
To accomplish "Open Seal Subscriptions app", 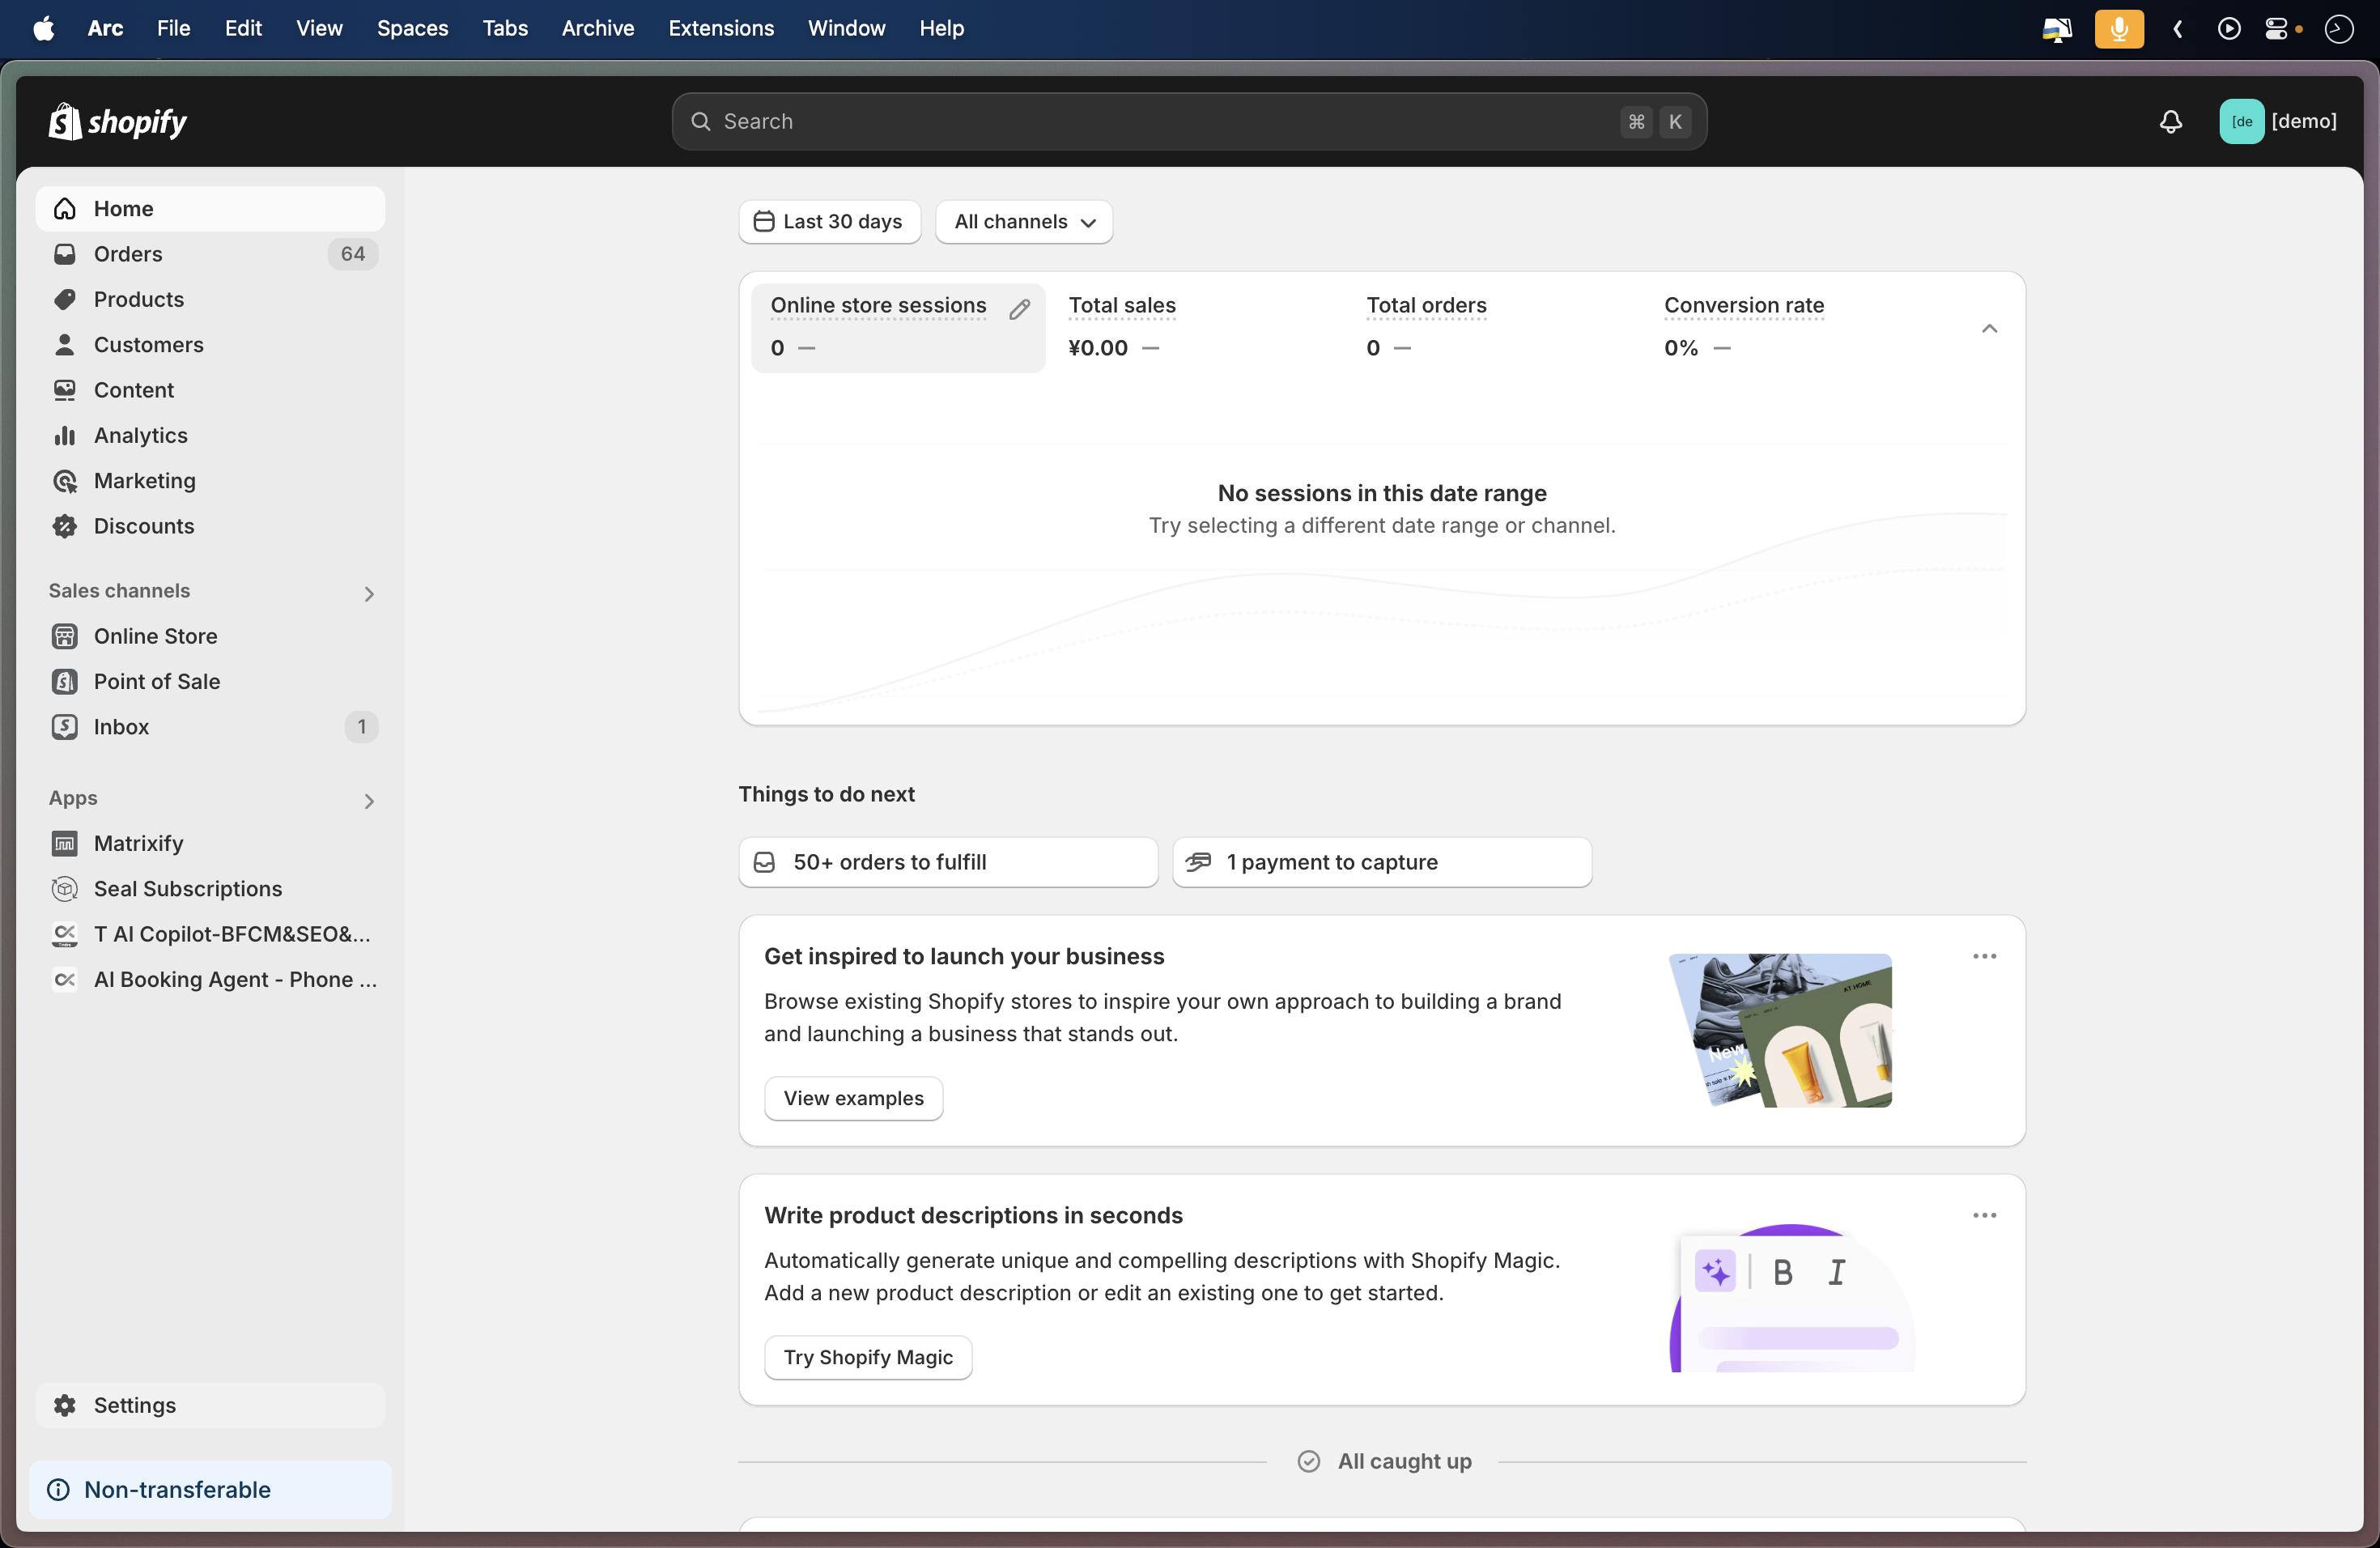I will 187,888.
